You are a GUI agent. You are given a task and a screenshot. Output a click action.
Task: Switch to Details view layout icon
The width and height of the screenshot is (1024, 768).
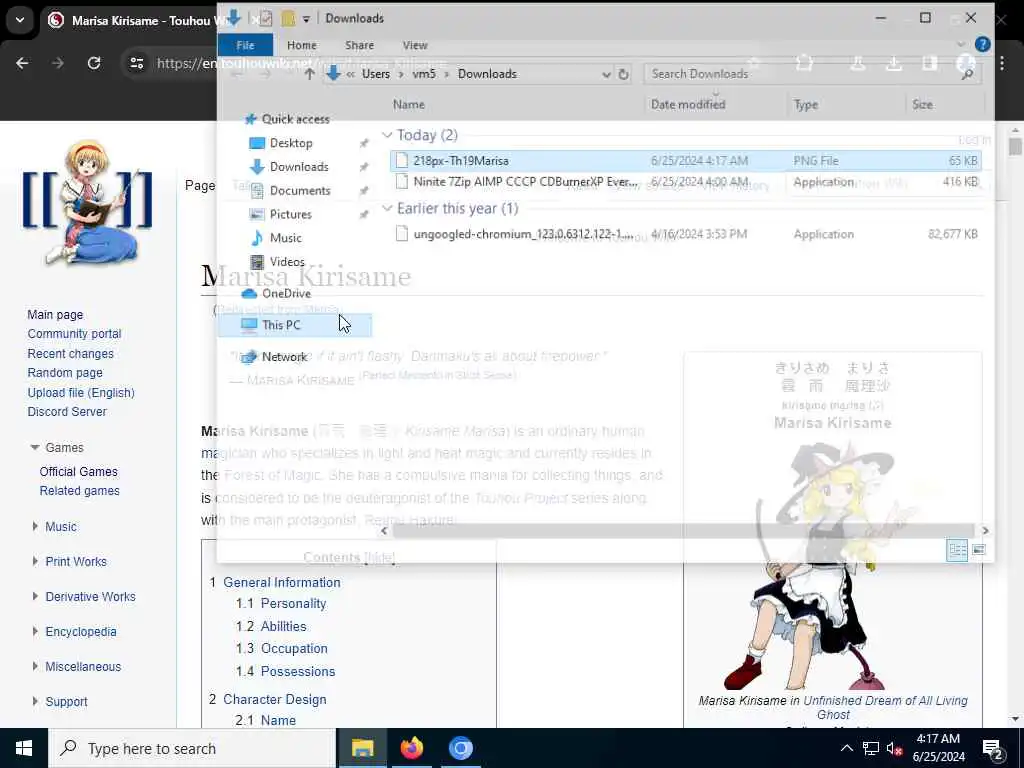coord(957,550)
